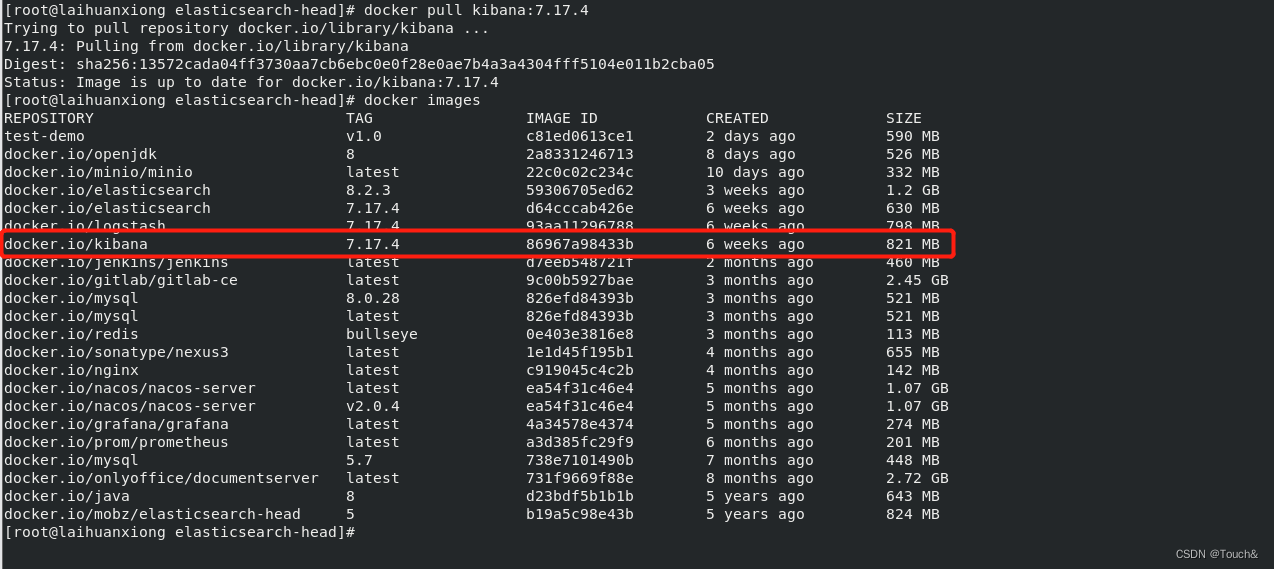The width and height of the screenshot is (1274, 569).
Task: Click the 'docker pull kibana:7.17.4' command text
Action: pos(476,10)
